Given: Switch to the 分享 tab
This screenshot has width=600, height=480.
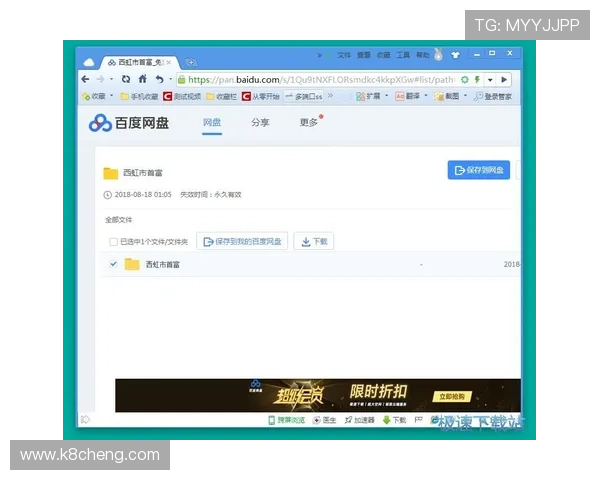Looking at the screenshot, I should pyautogui.click(x=260, y=122).
